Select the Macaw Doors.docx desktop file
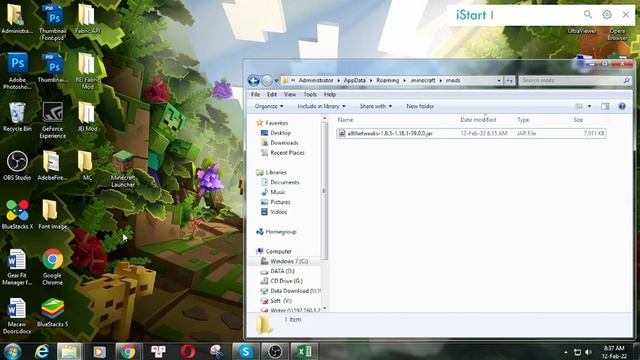Viewport: 640px width, 360px height. pyautogui.click(x=17, y=316)
